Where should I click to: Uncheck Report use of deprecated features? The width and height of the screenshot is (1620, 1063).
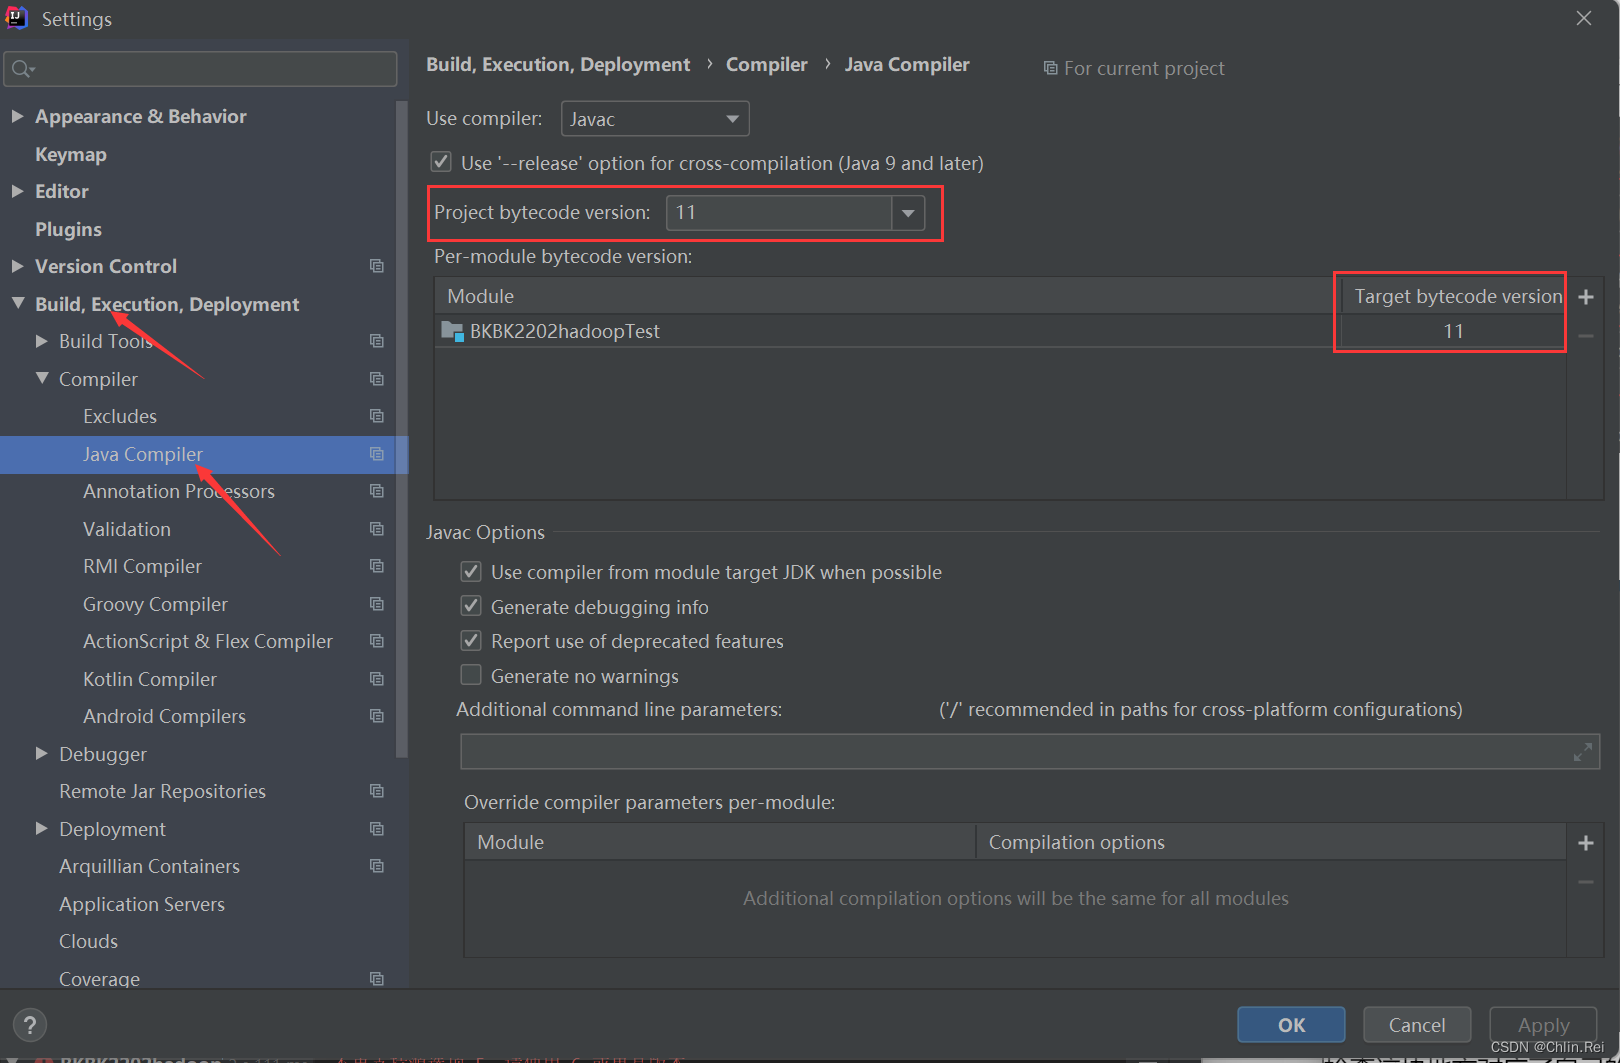(x=471, y=640)
